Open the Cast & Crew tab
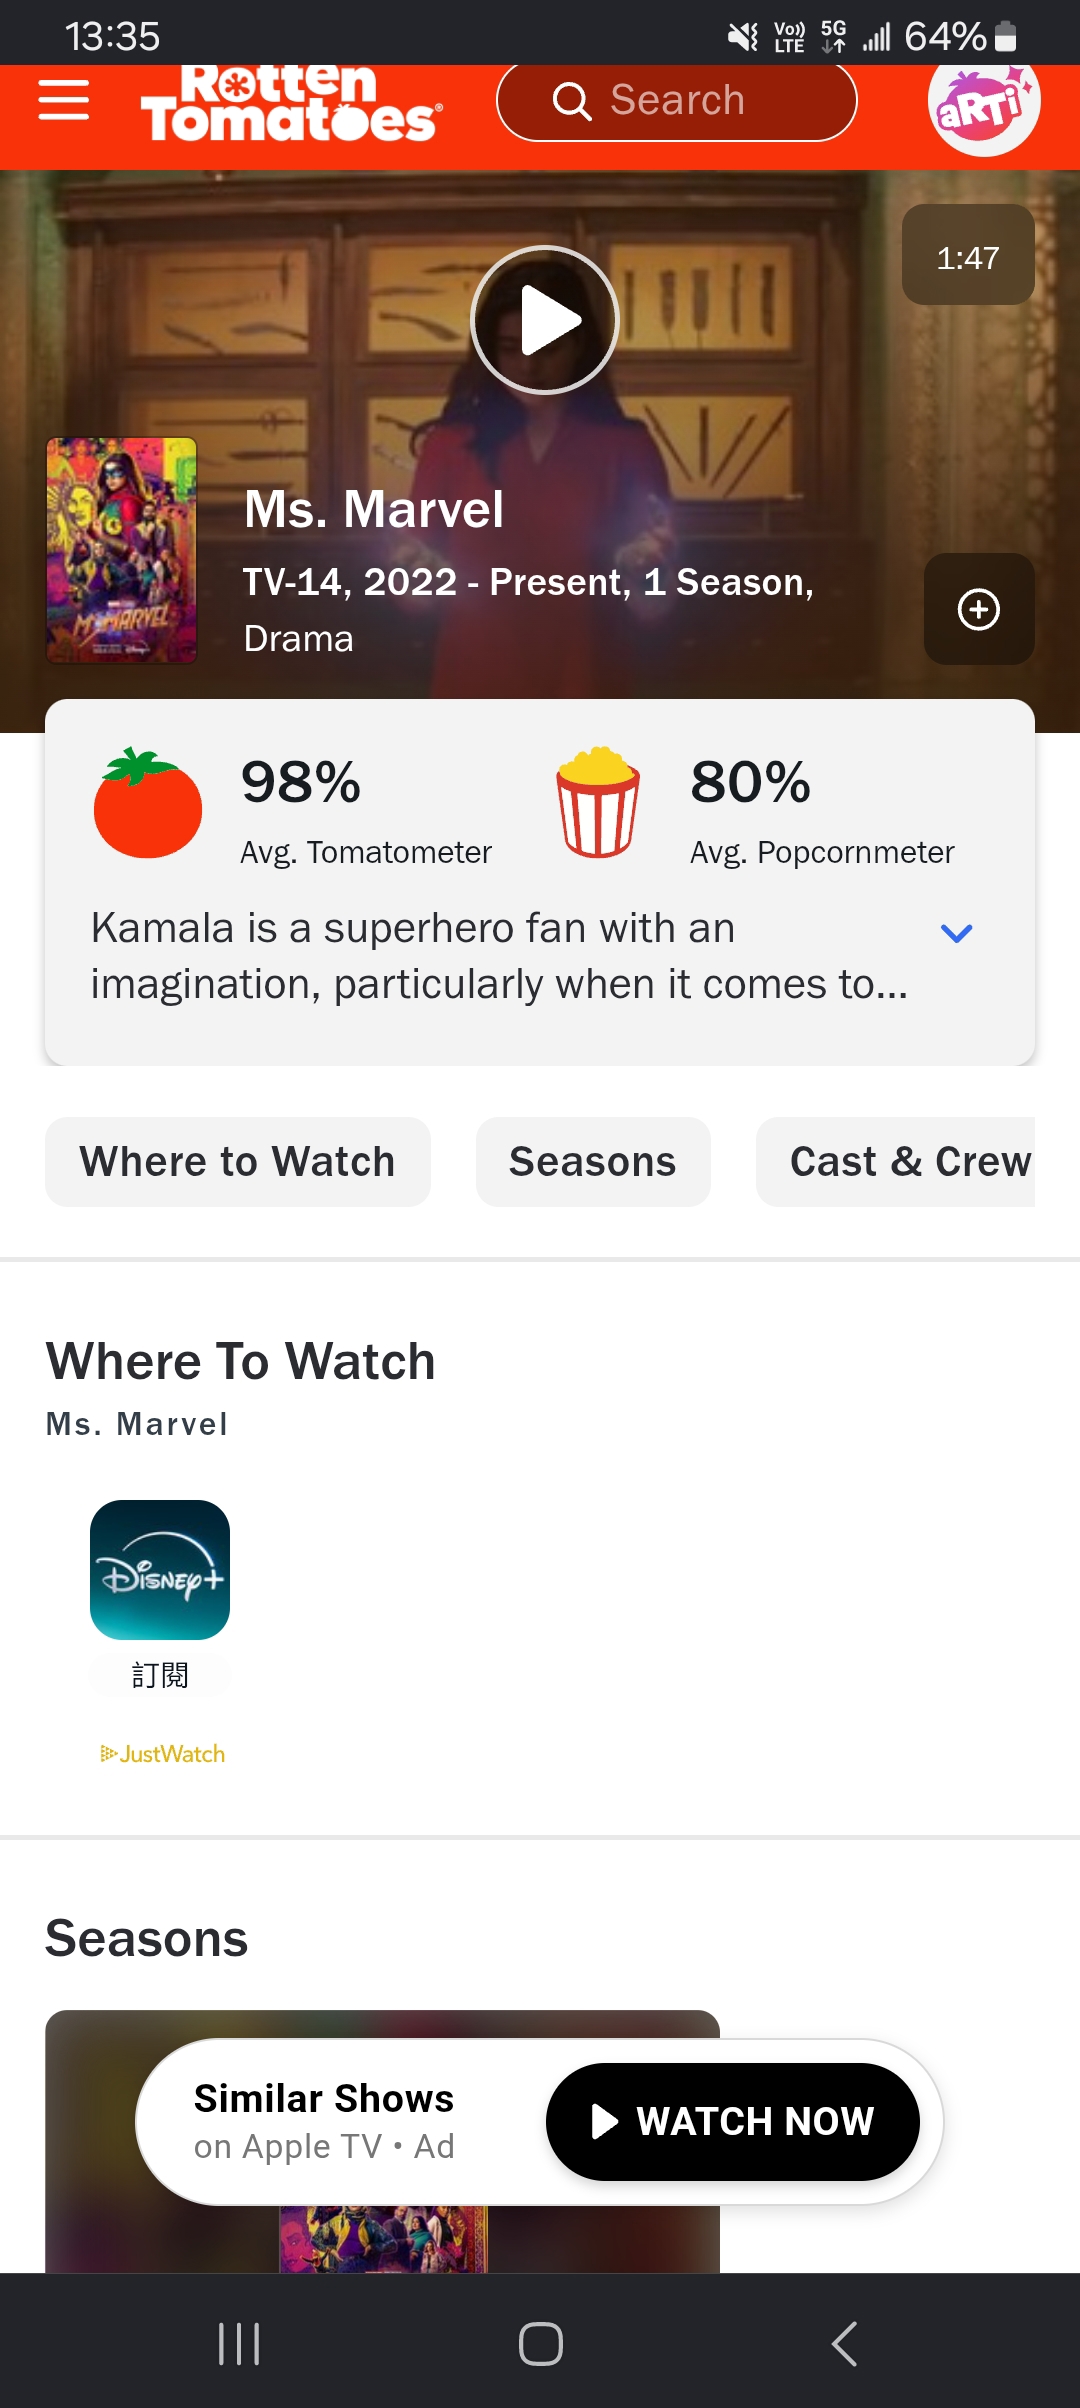1080x2408 pixels. (896, 1162)
